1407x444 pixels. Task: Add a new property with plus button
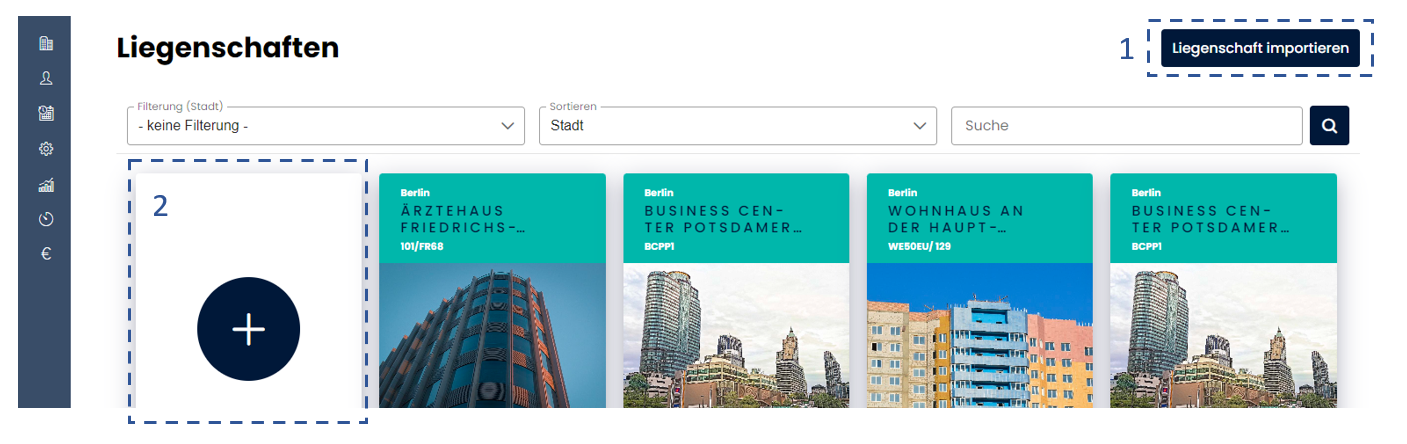(x=248, y=329)
